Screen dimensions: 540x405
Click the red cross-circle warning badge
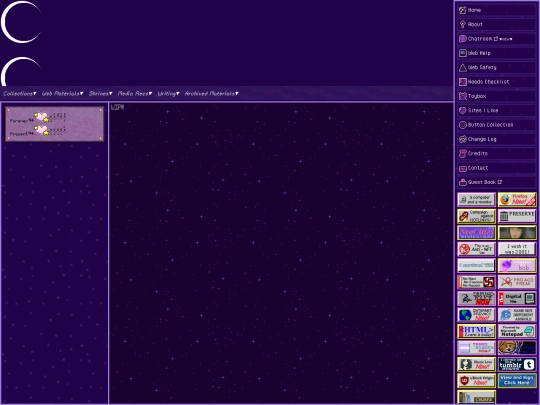pos(477,282)
